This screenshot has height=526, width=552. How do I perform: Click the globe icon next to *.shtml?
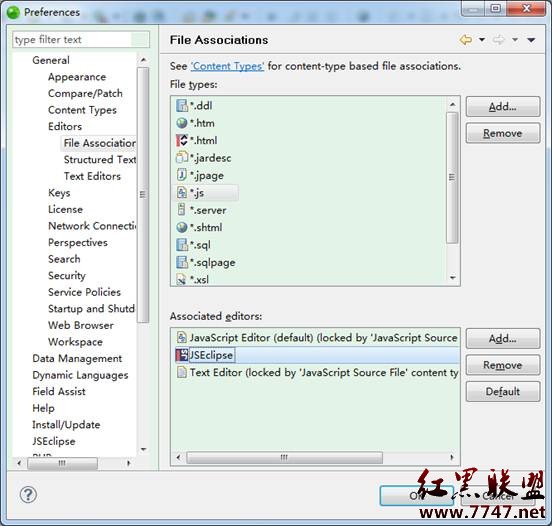[182, 227]
